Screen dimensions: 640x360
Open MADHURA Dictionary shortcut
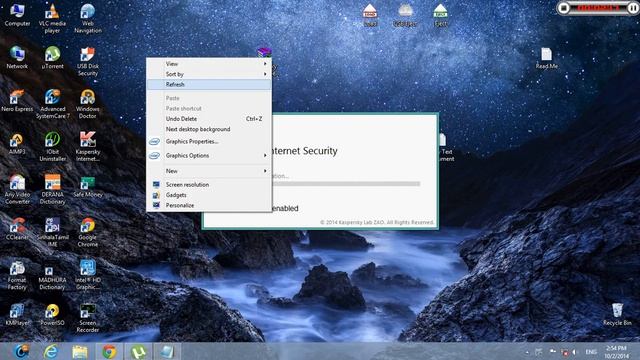(x=52, y=278)
